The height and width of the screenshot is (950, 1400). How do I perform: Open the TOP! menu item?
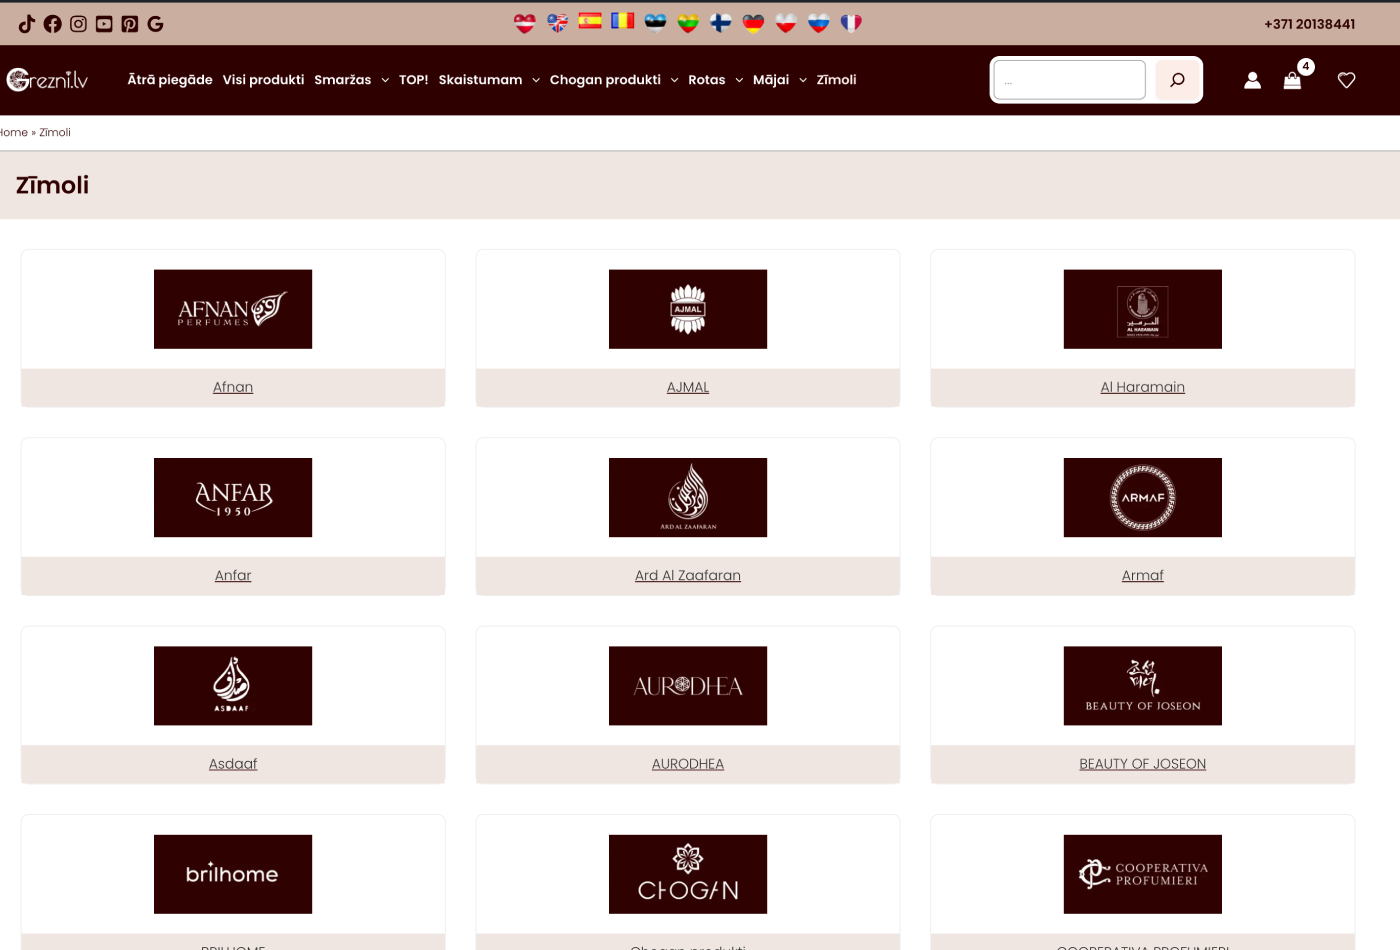click(413, 80)
